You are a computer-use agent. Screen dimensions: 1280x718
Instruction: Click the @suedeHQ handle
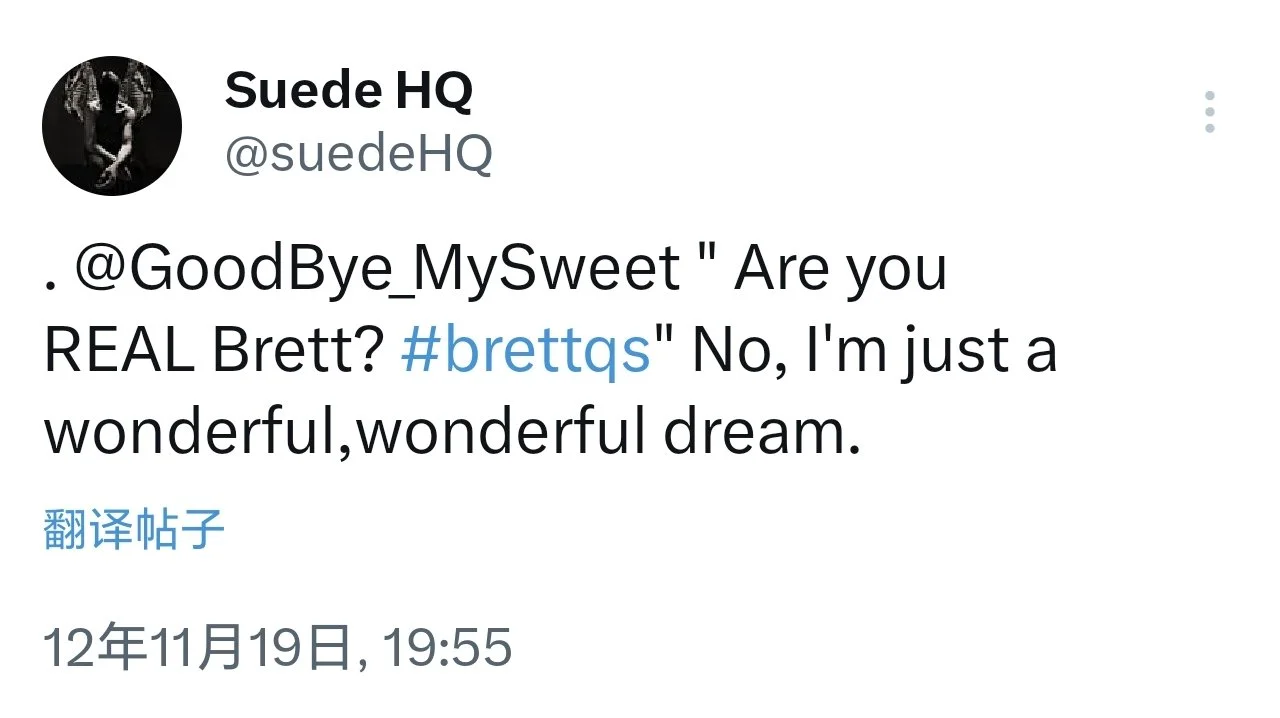coord(358,154)
